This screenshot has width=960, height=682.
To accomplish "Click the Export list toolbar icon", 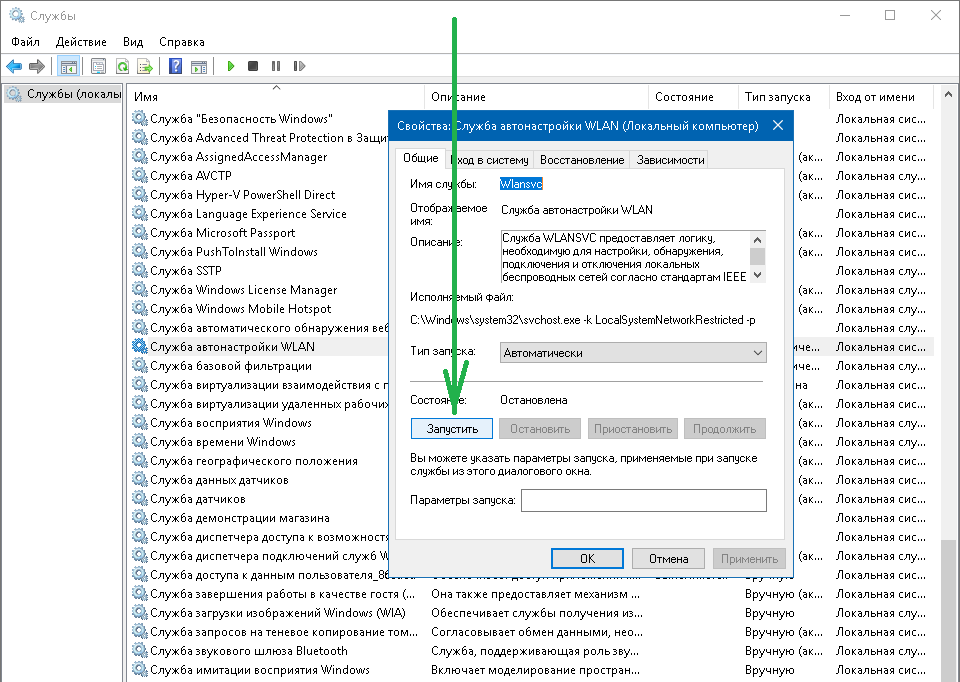I will tap(145, 66).
